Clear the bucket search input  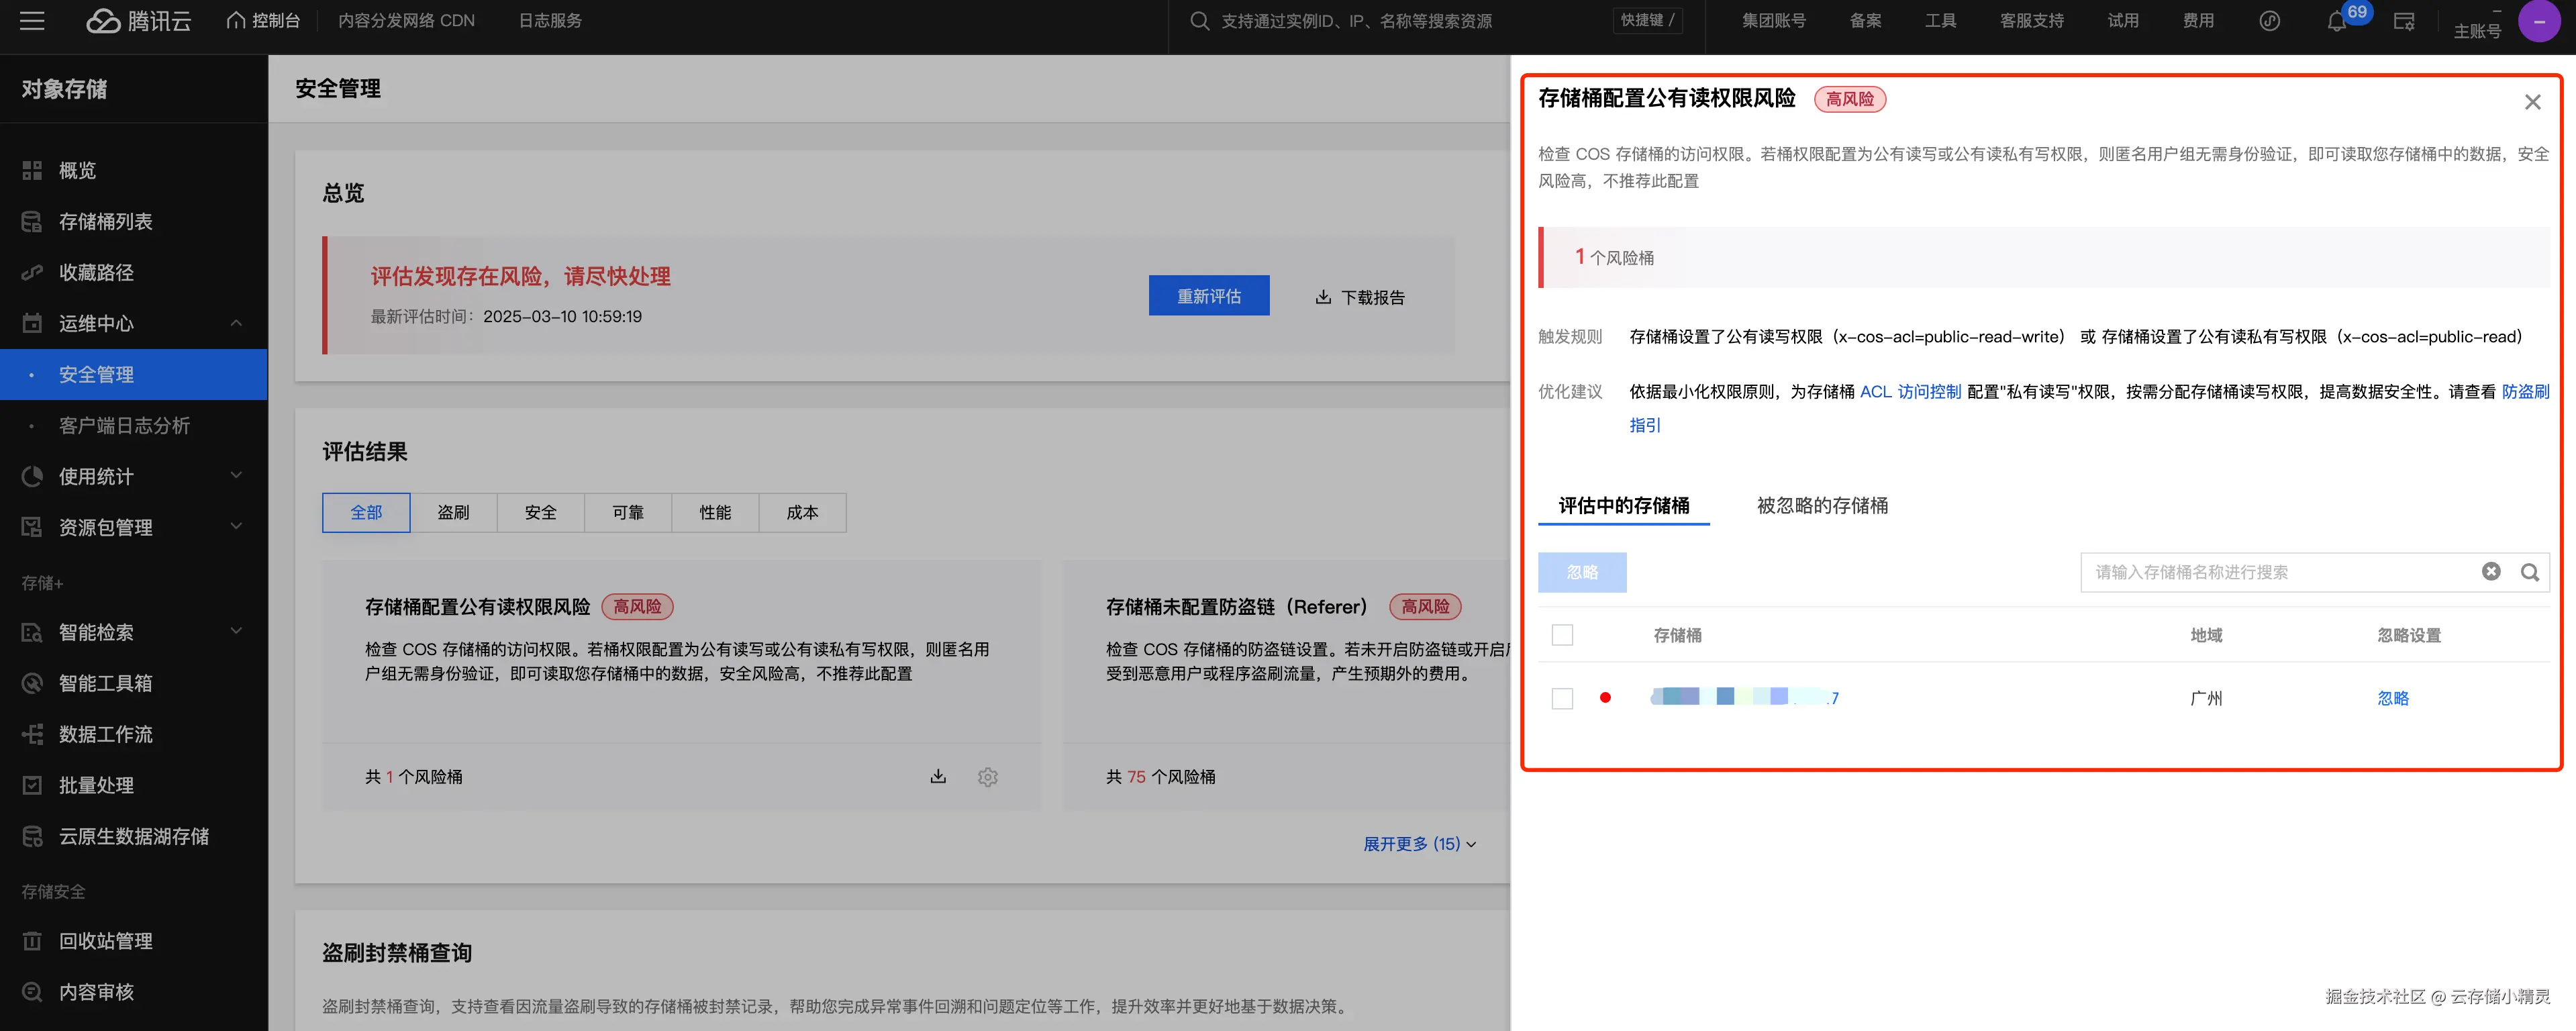pyautogui.click(x=2491, y=572)
